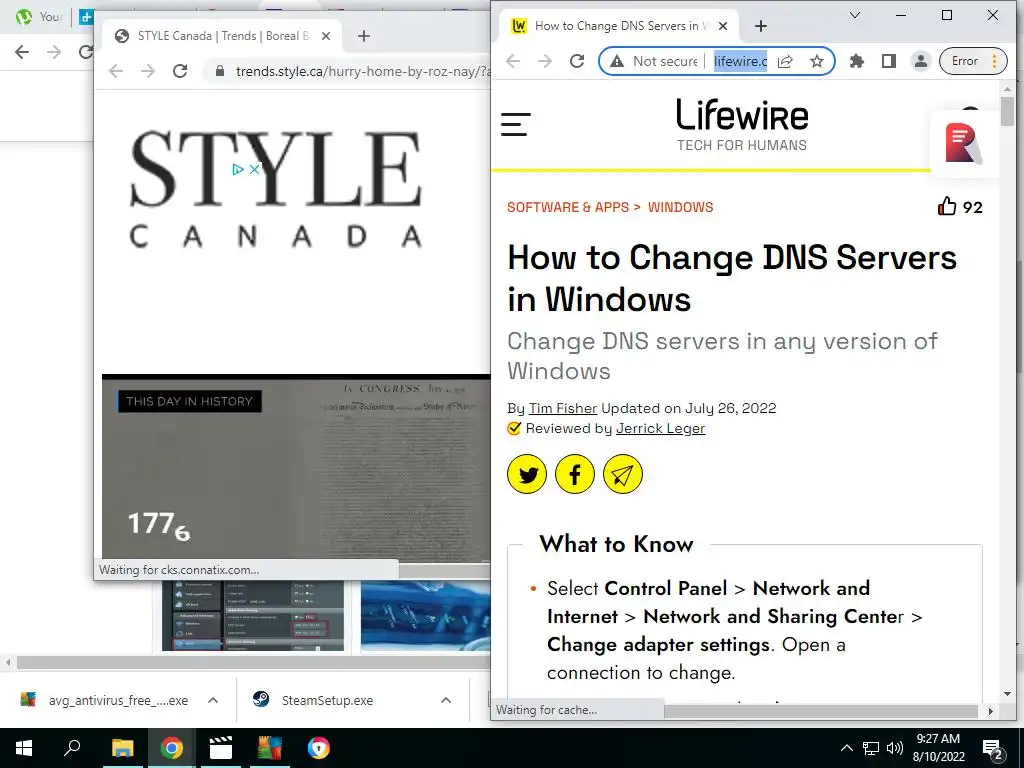Open Chrome Error menu button
The image size is (1024, 768).
(x=973, y=61)
